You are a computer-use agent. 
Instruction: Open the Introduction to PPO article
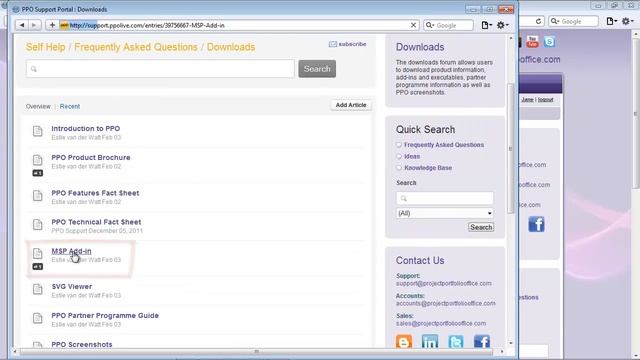[86, 128]
